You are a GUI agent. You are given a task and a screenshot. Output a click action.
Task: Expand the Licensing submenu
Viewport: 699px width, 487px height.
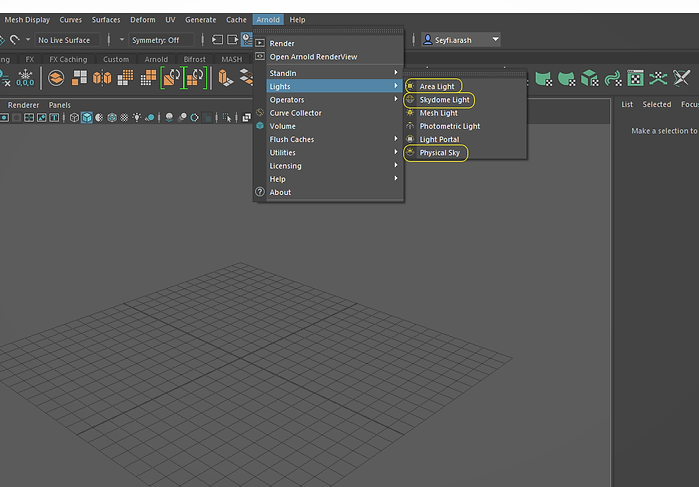(x=328, y=166)
